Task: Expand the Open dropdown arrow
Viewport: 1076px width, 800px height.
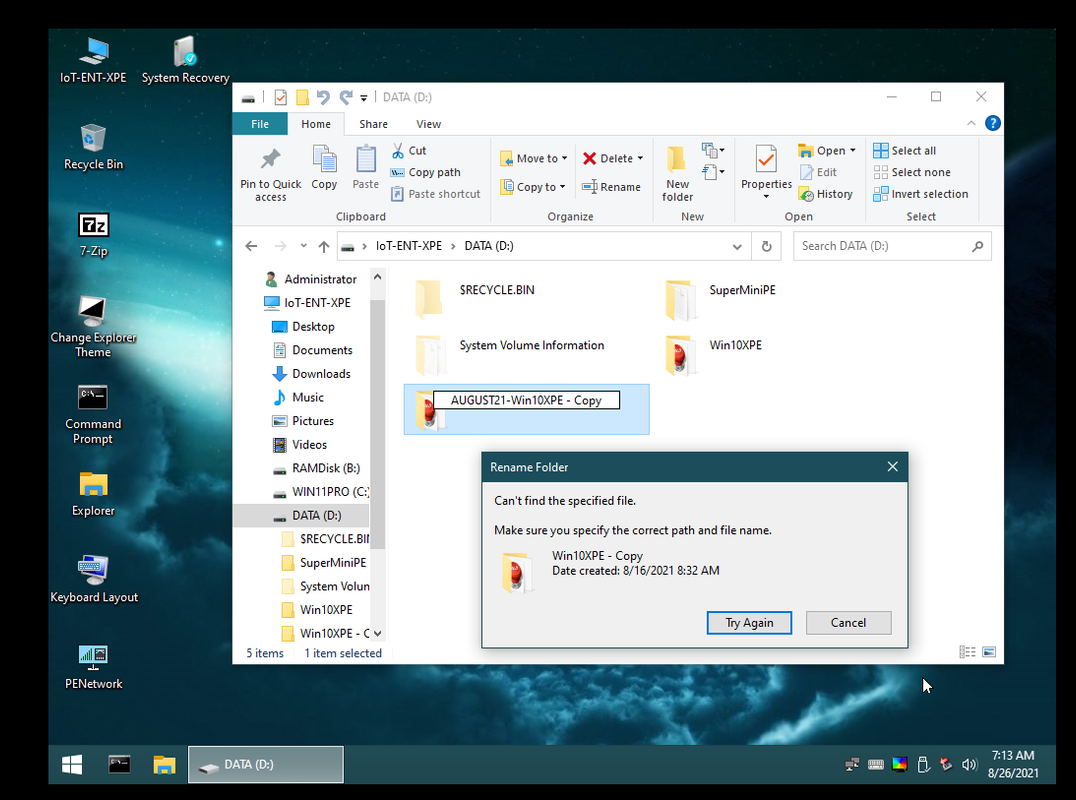Action: click(853, 150)
